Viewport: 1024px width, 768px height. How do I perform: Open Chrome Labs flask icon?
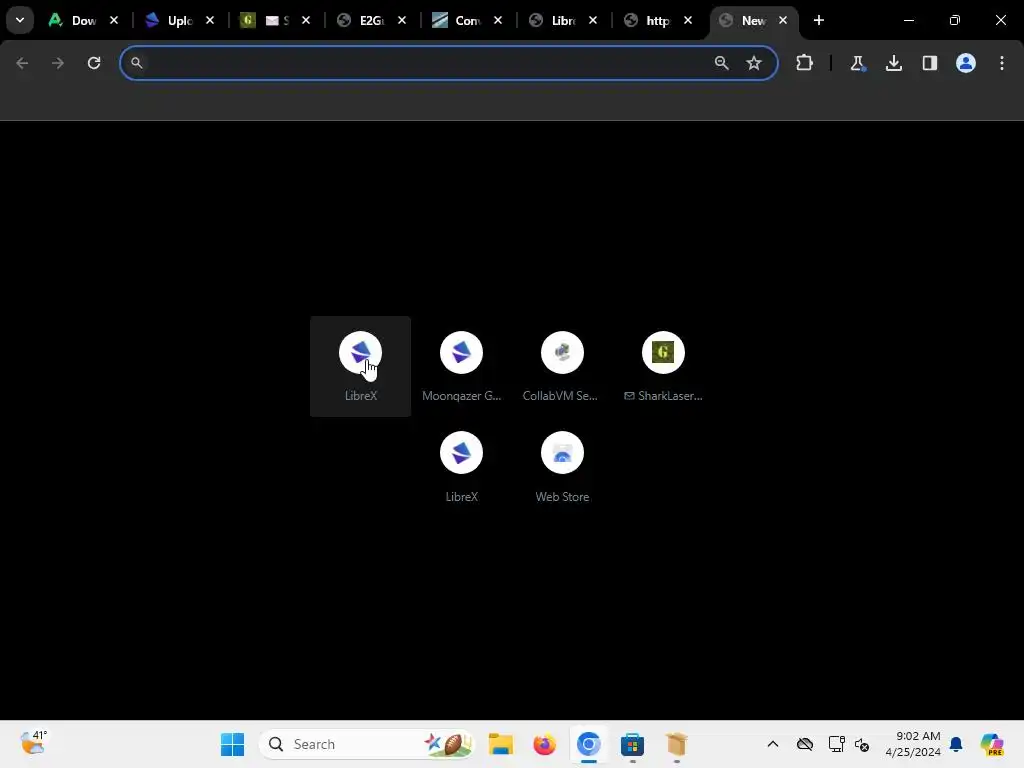tap(857, 63)
